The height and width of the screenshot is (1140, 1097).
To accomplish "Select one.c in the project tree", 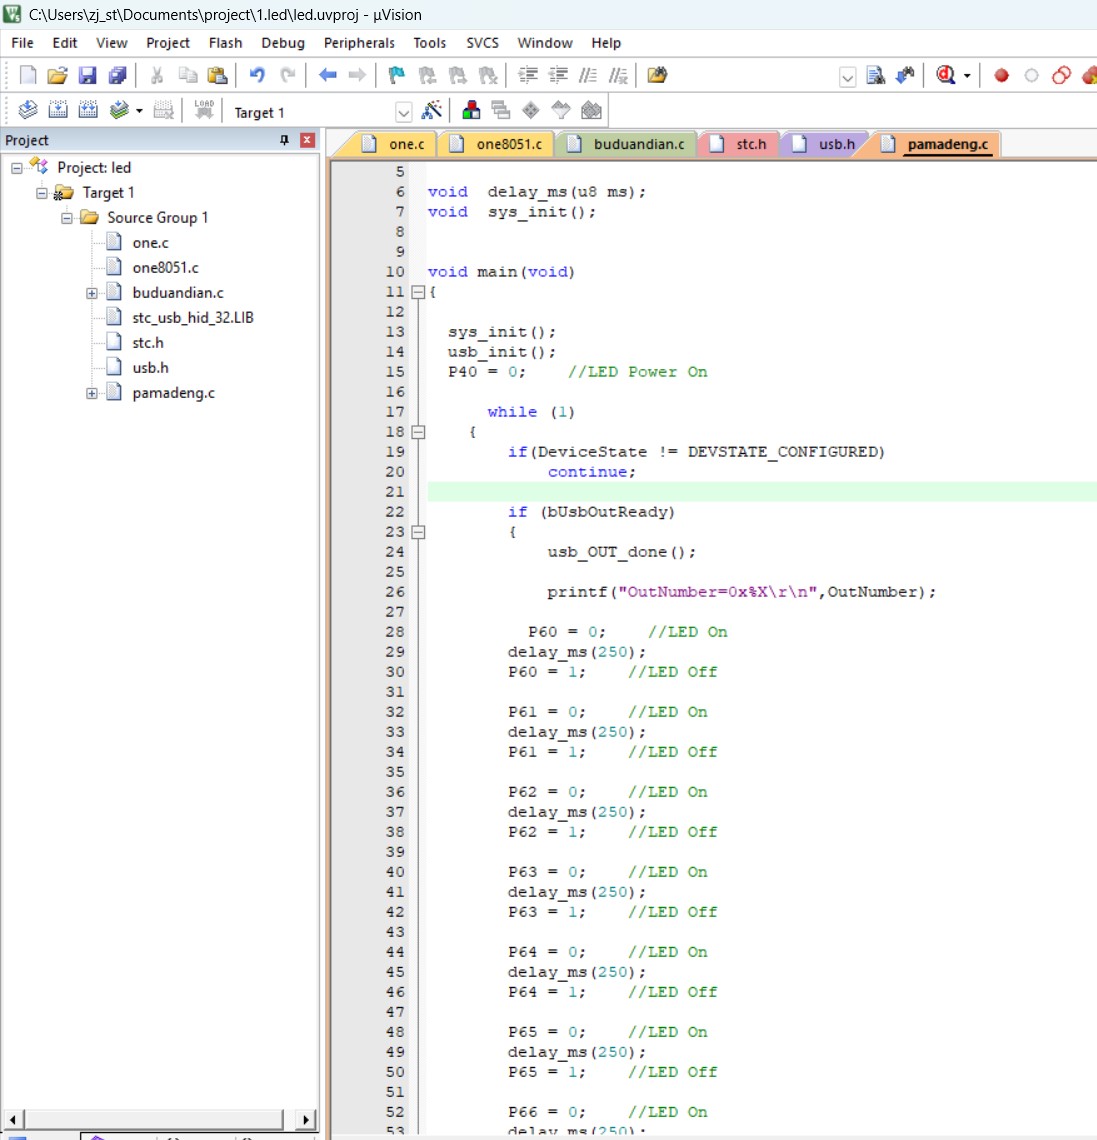I will pos(150,243).
